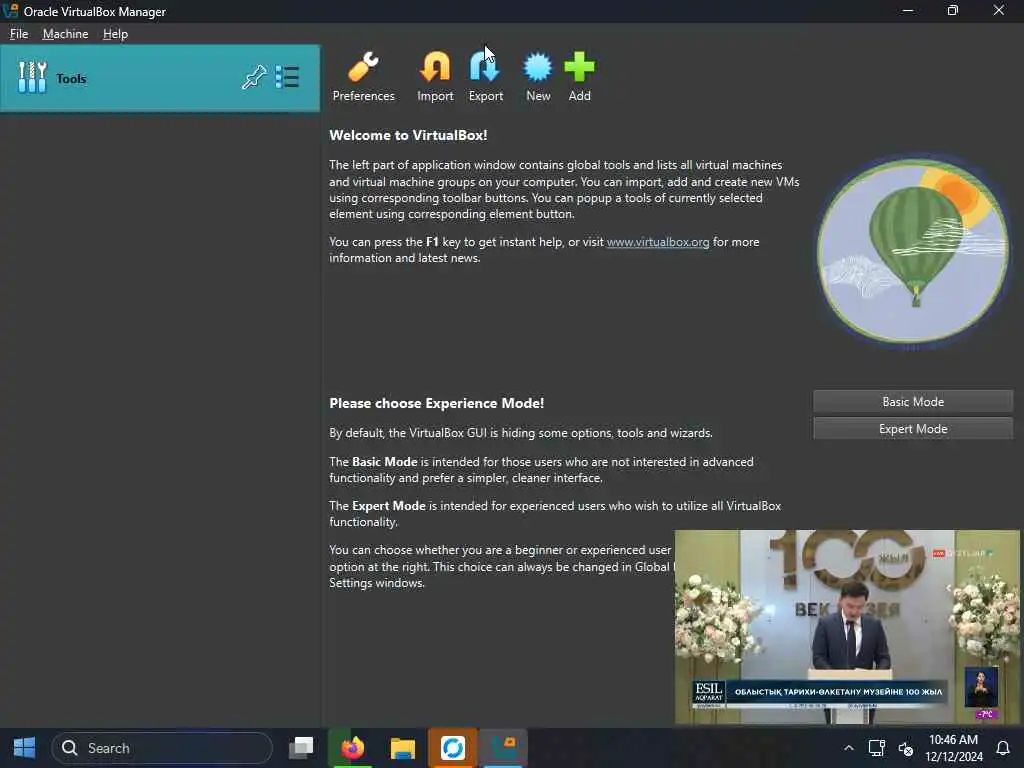1024x768 pixels.
Task: Click the picture-in-picture video overlay
Action: pos(847,627)
